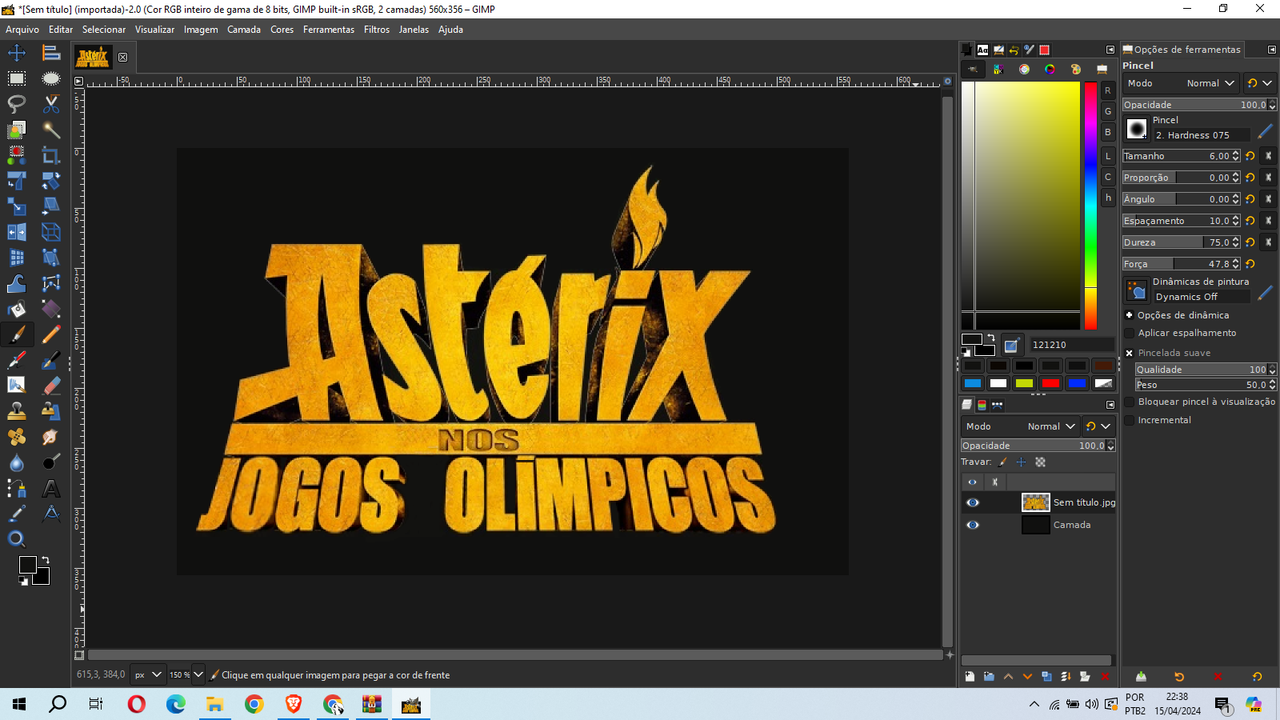
Task: Pick the red swatch in color history
Action: pyautogui.click(x=1051, y=383)
